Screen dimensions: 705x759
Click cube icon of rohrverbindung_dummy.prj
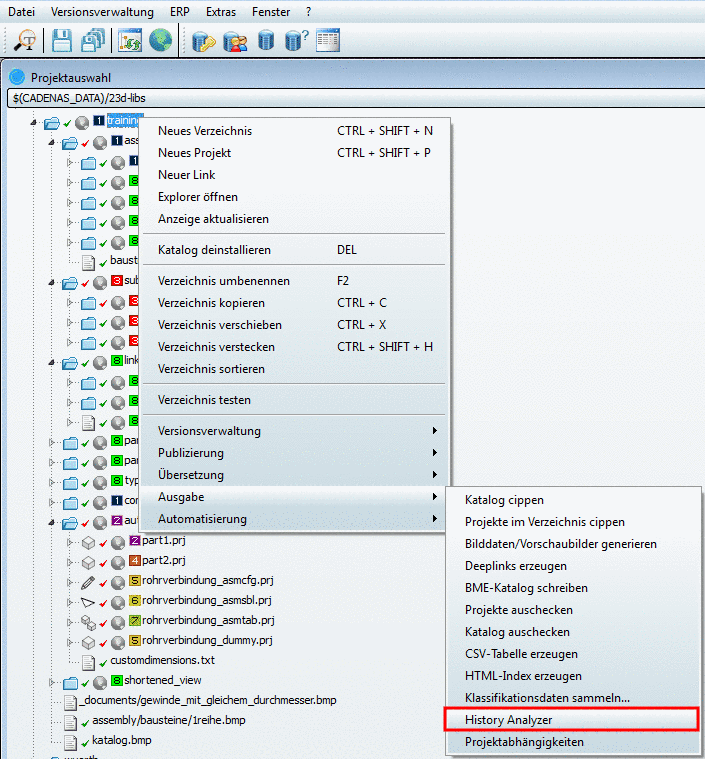[88, 643]
